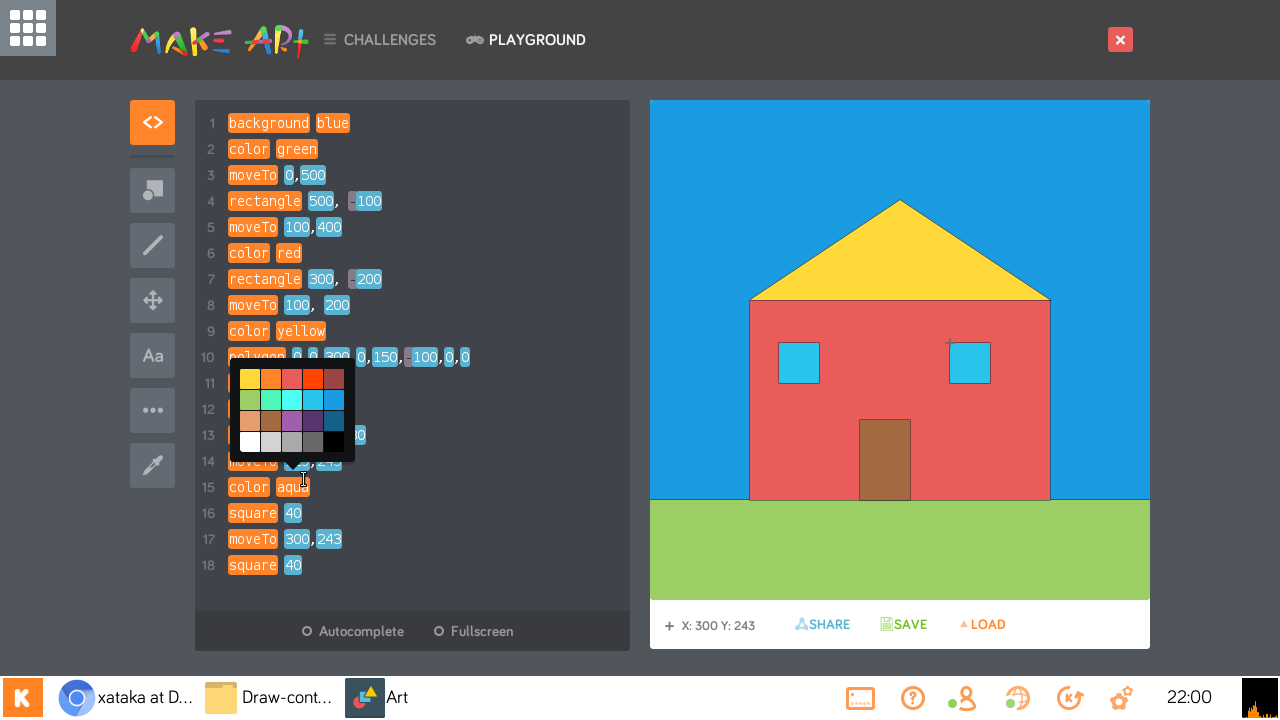
Task: Select the eyedropper color picker tool
Action: point(152,465)
